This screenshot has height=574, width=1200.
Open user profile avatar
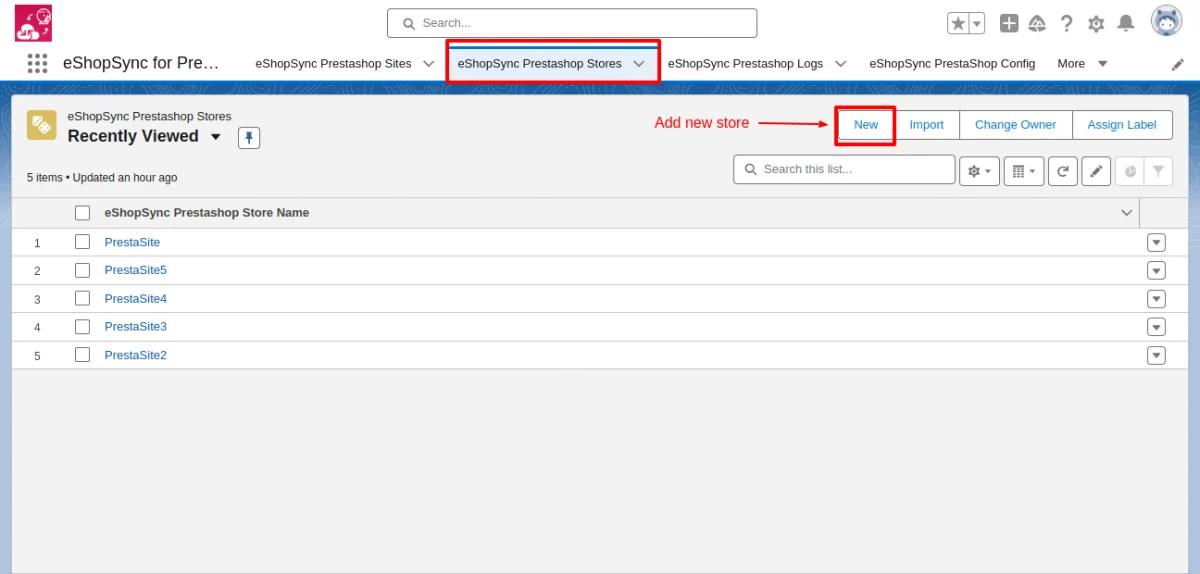tap(1166, 21)
